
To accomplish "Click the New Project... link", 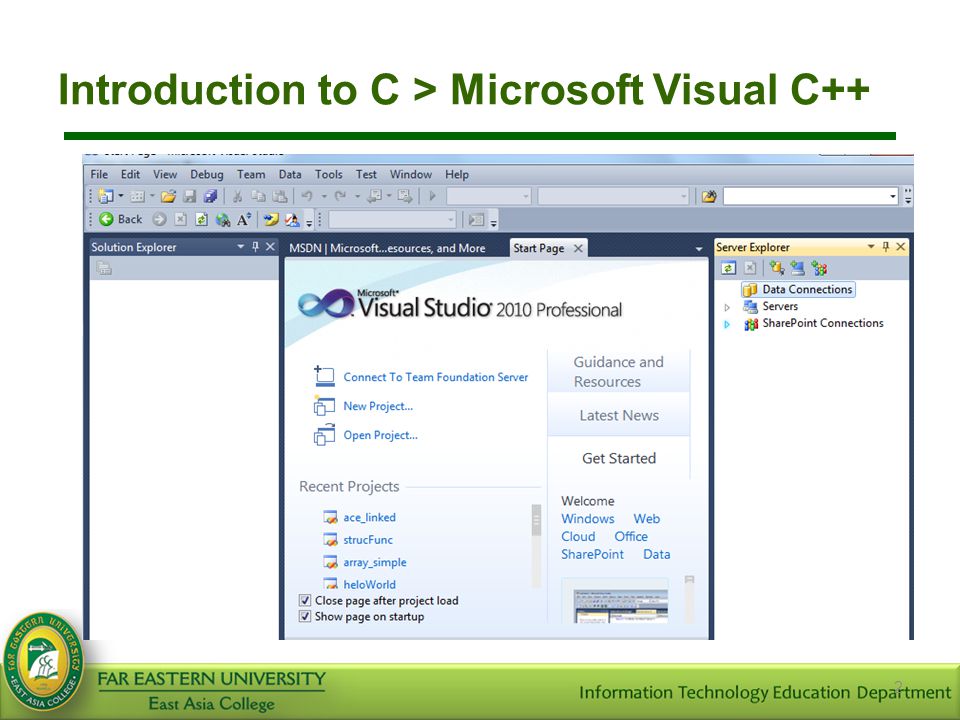I will coord(378,406).
